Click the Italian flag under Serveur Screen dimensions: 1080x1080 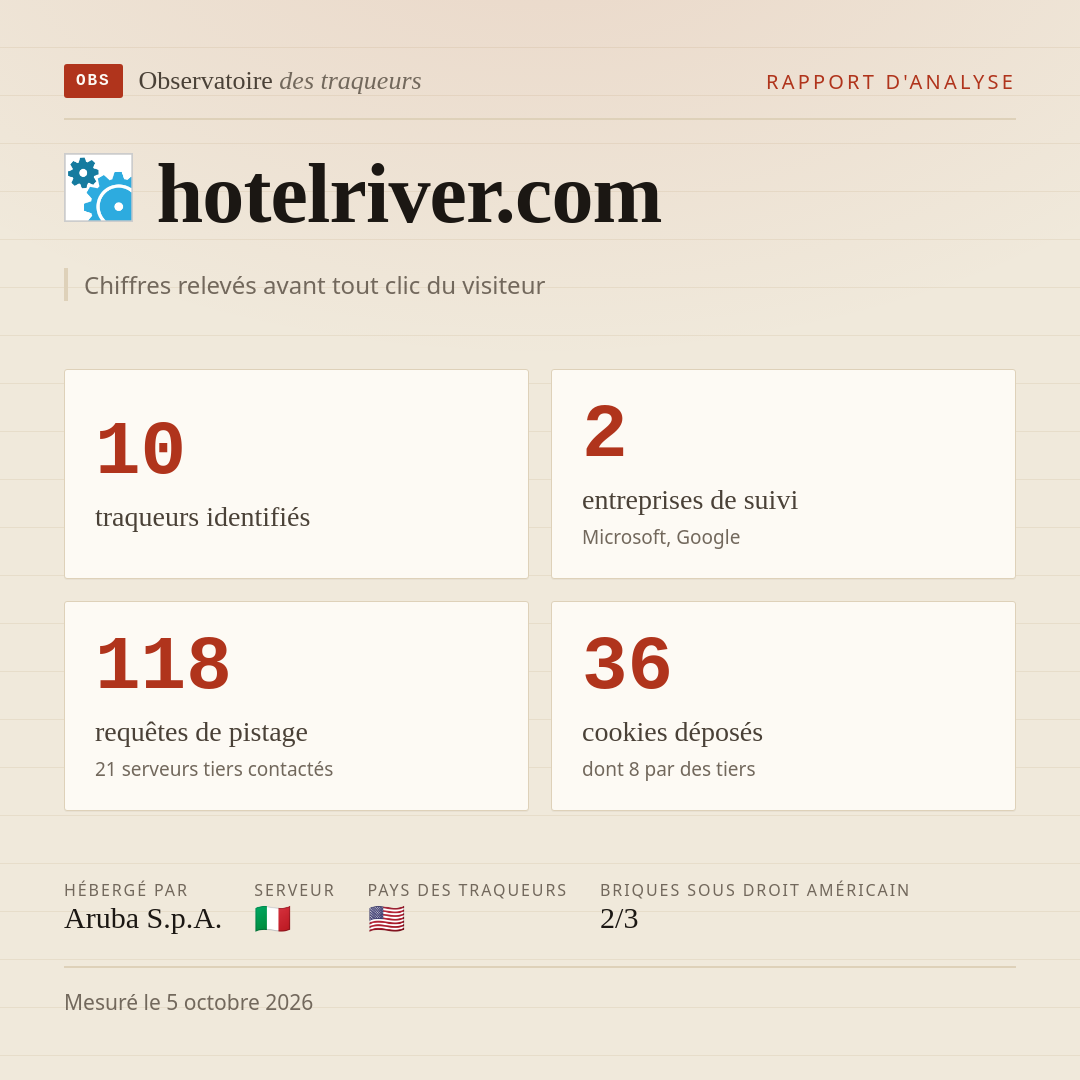[x=273, y=919]
